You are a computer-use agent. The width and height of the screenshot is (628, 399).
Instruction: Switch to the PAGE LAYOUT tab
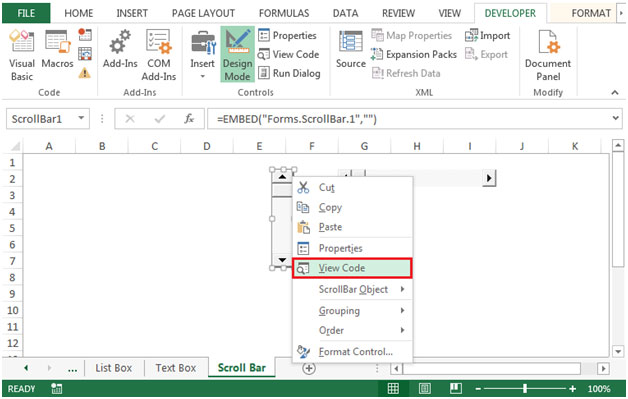203,13
